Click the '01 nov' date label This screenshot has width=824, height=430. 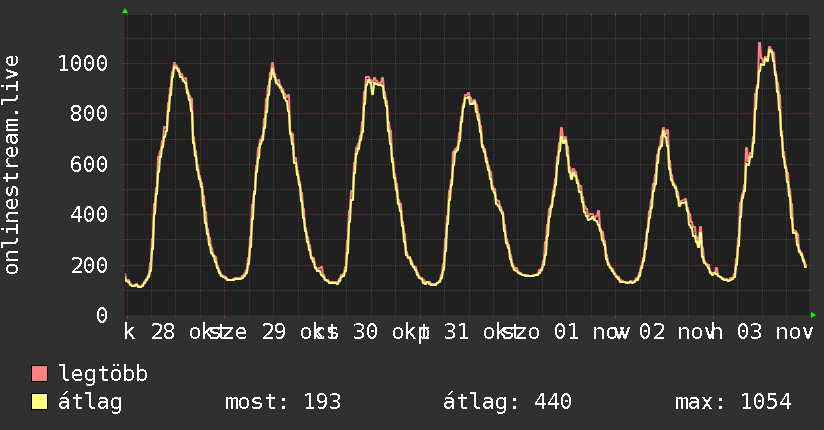(x=590, y=332)
